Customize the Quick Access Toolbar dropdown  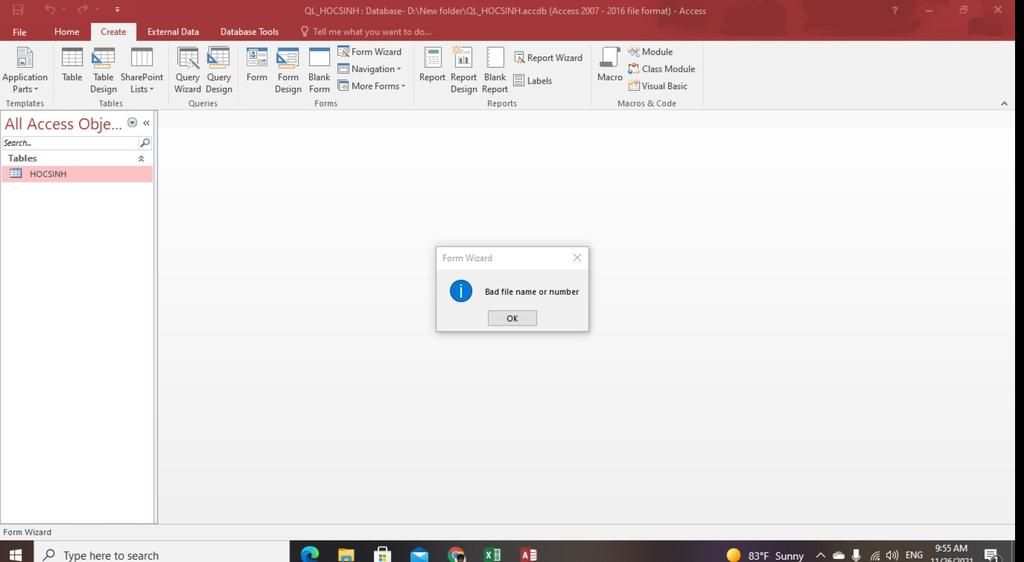point(117,10)
